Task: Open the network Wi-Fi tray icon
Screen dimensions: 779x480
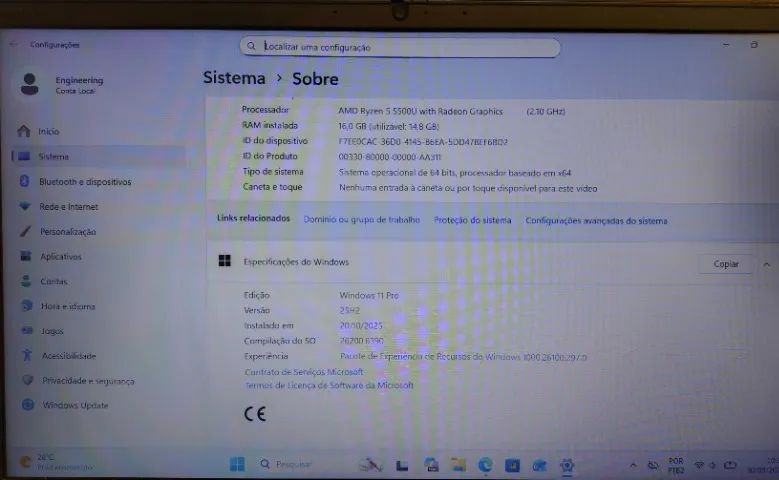Action: tap(699, 466)
